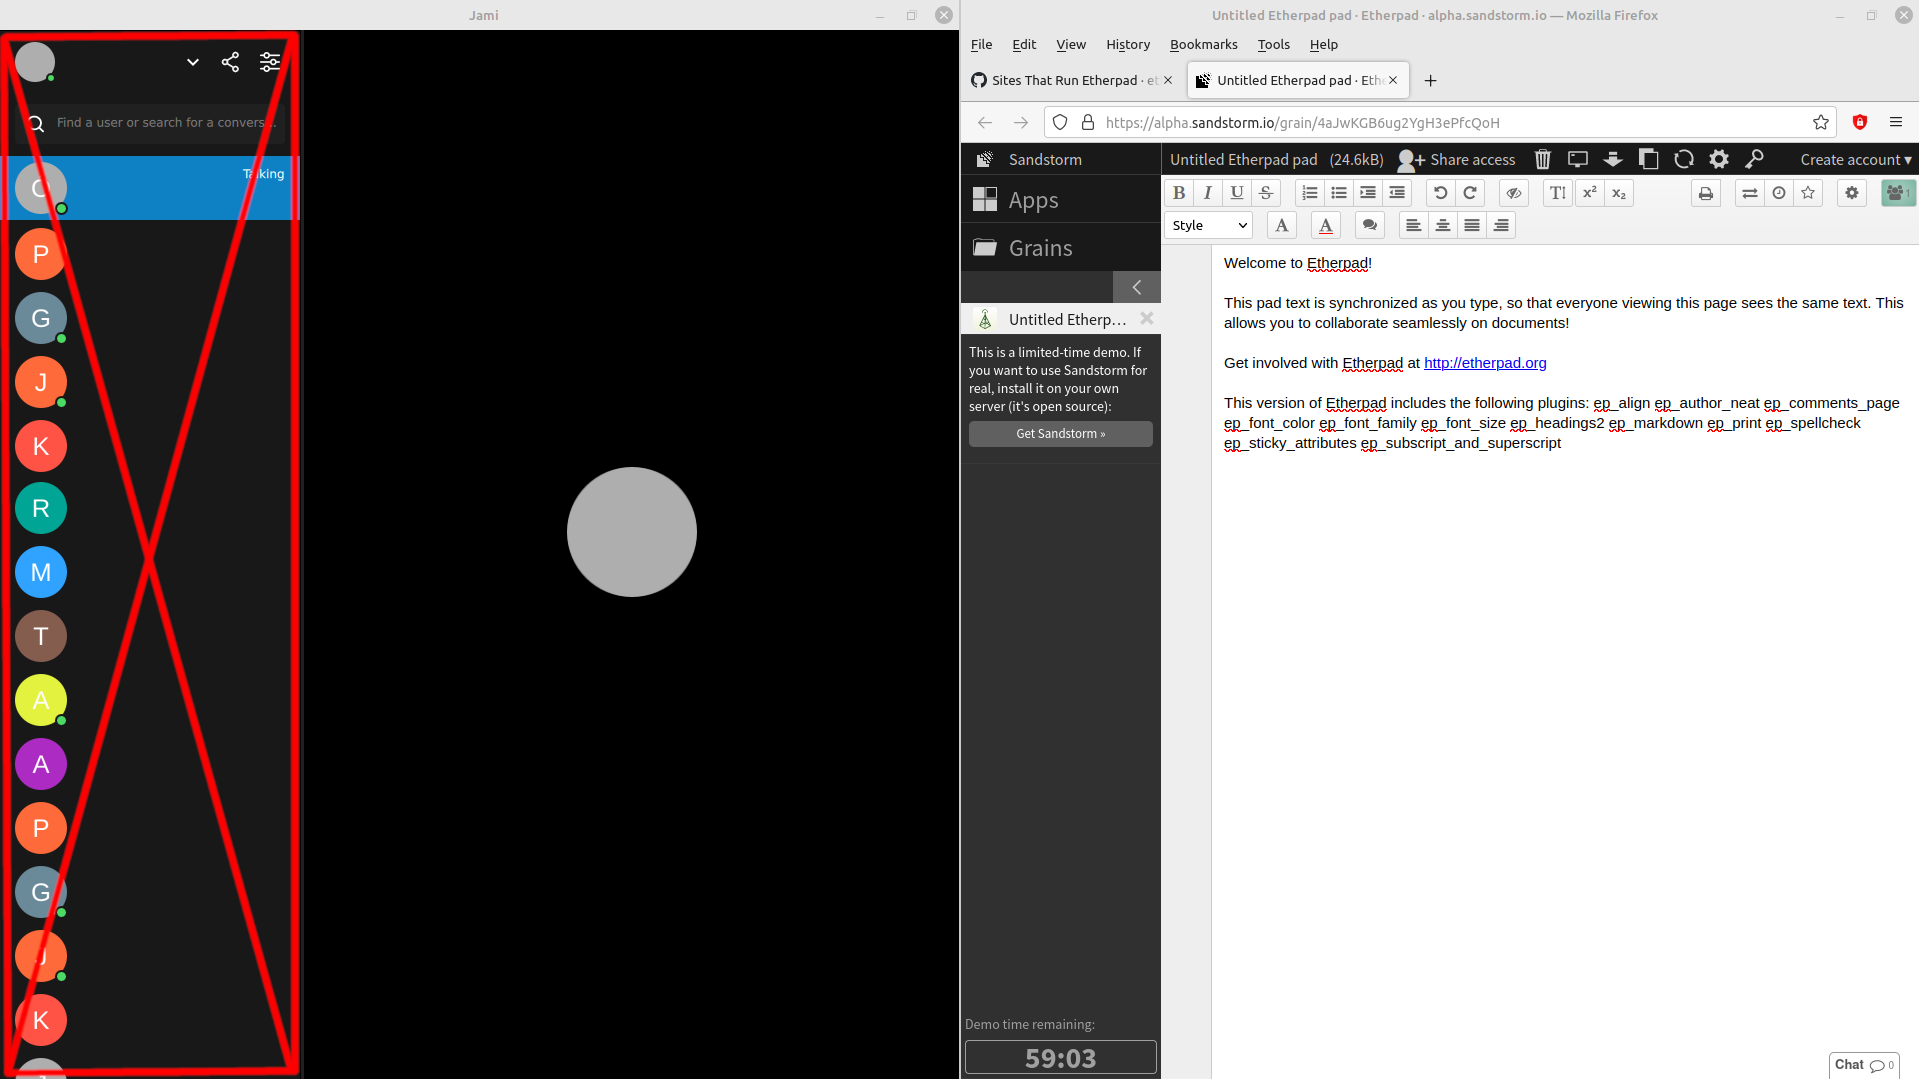The image size is (1919, 1079).
Task: Open Firefox File menu
Action: 982,45
